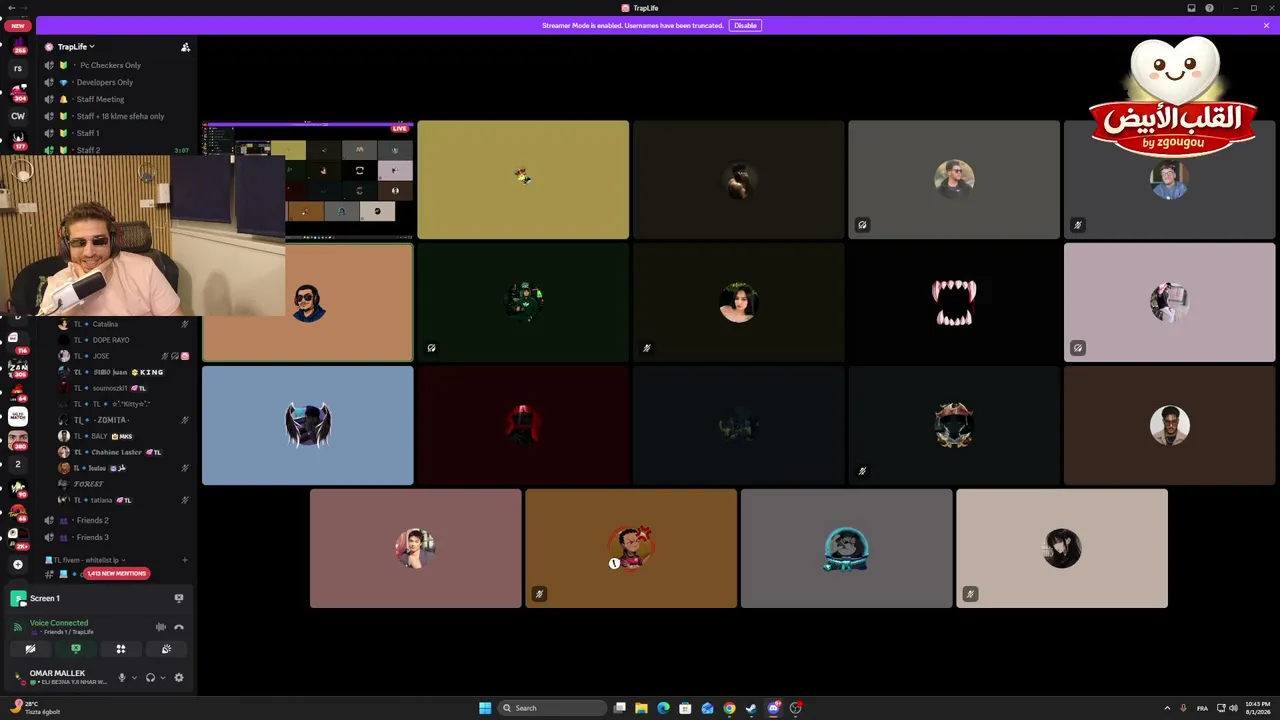Open the Windows Start menu
The width and height of the screenshot is (1280, 720).
(x=485, y=708)
